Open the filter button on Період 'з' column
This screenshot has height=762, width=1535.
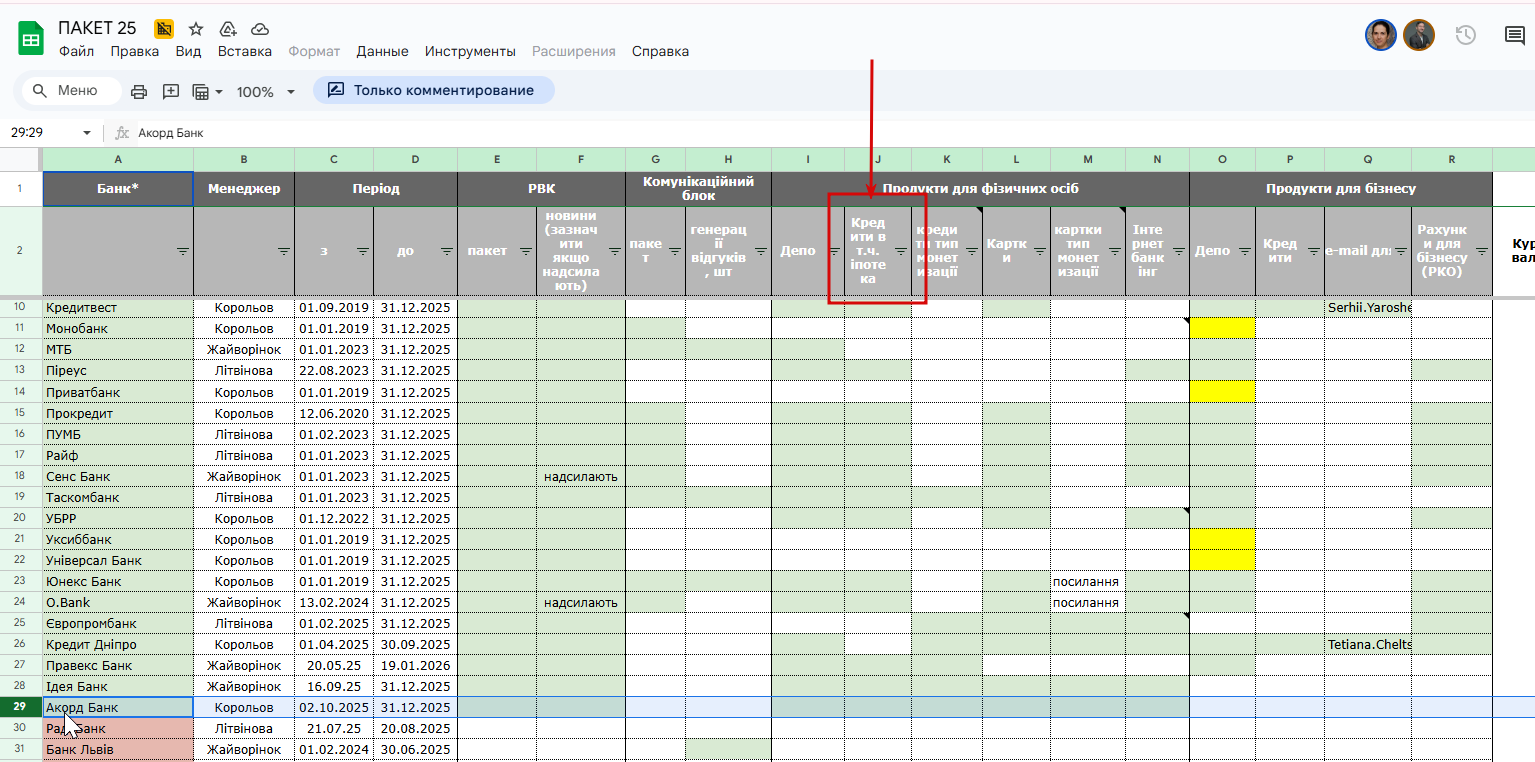click(x=362, y=251)
